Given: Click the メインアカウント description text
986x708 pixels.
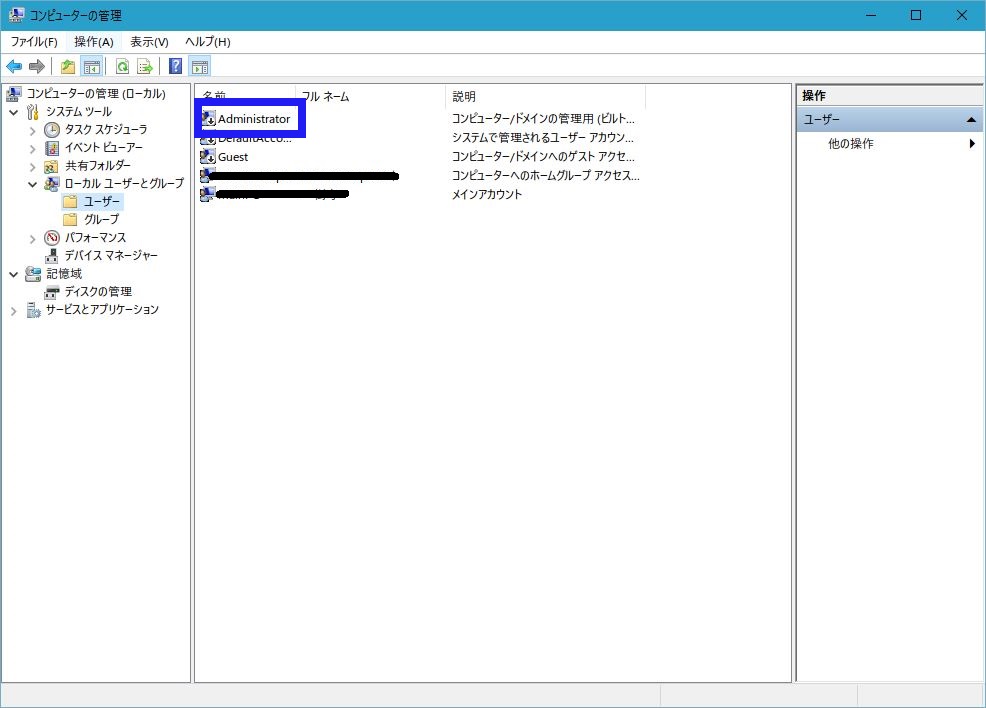Looking at the screenshot, I should (x=487, y=194).
